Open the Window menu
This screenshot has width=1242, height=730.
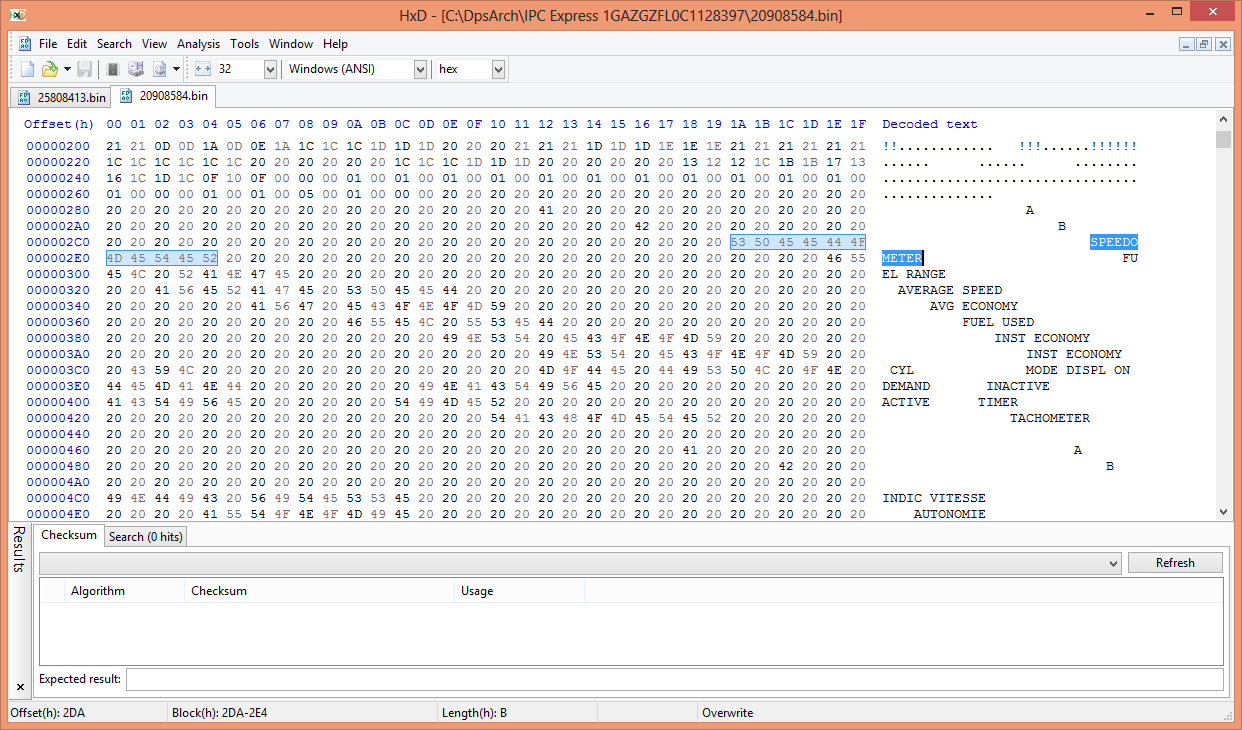(x=291, y=44)
